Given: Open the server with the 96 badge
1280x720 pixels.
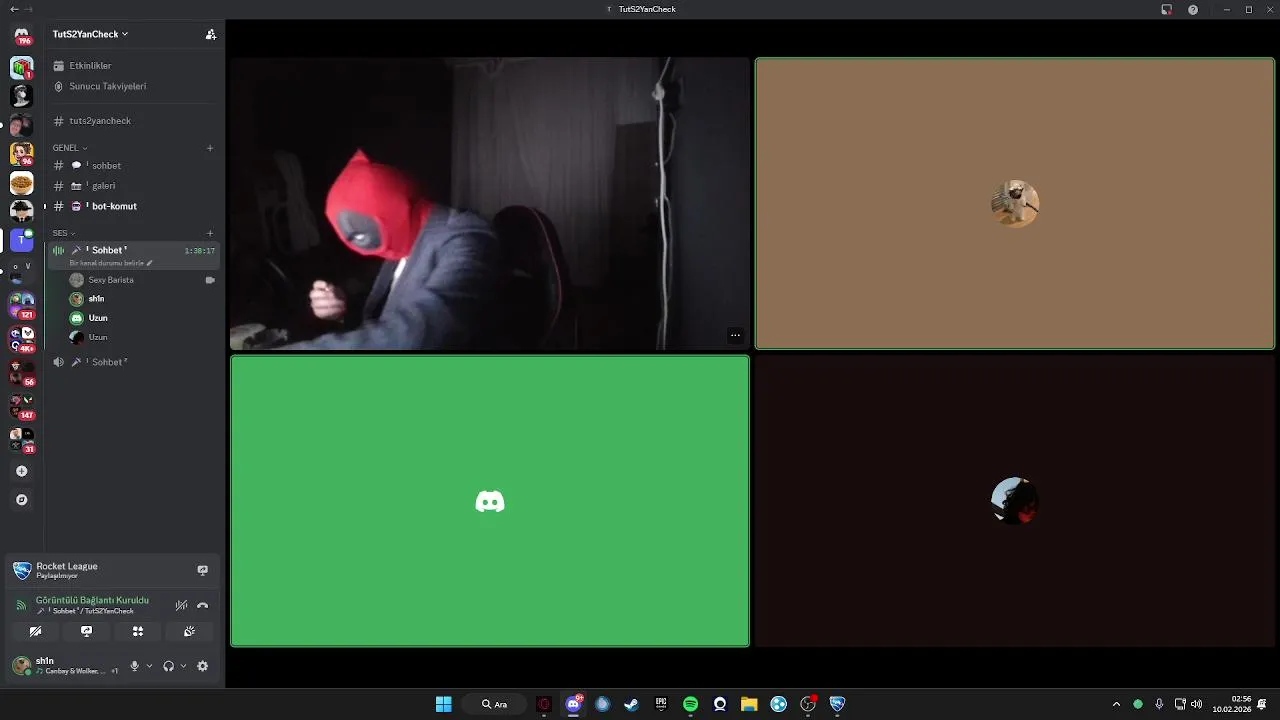Looking at the screenshot, I should pos(21,153).
